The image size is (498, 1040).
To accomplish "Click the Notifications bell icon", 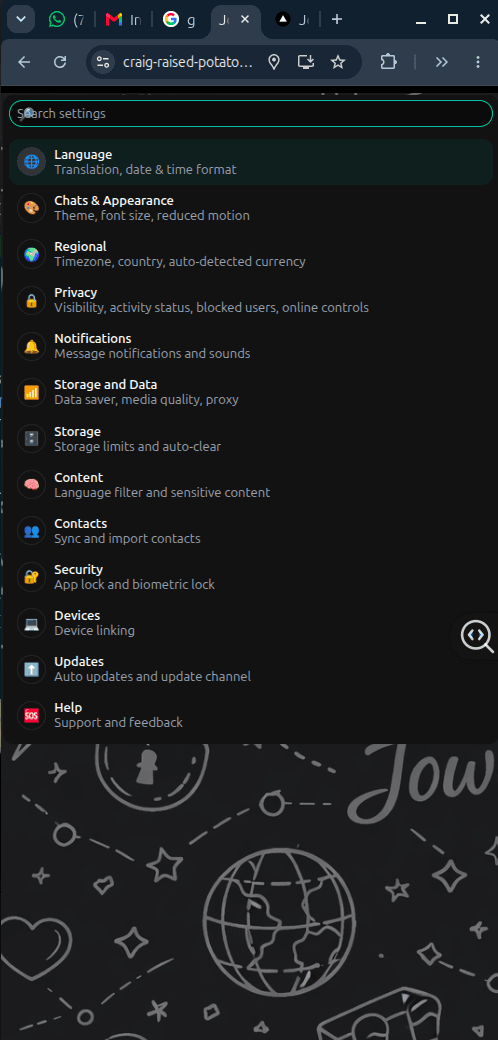I will [31, 346].
